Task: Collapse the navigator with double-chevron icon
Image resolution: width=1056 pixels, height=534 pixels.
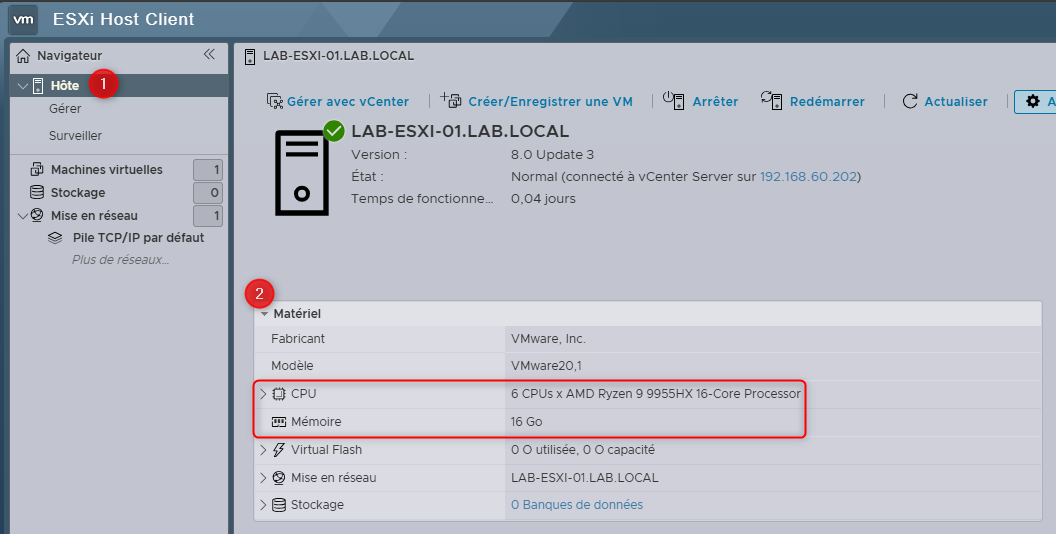Action: (x=209, y=55)
